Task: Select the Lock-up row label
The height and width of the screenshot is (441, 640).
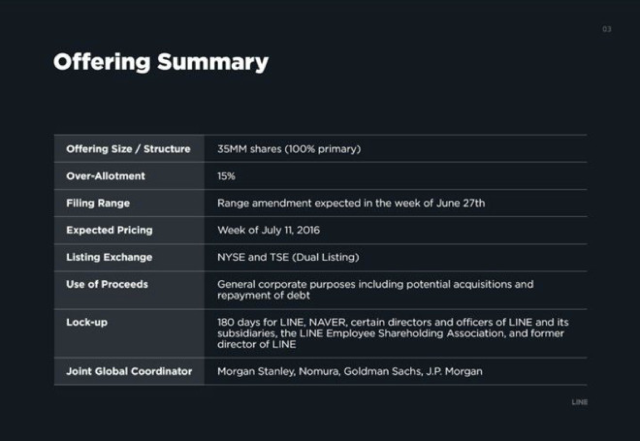Action: (87, 322)
